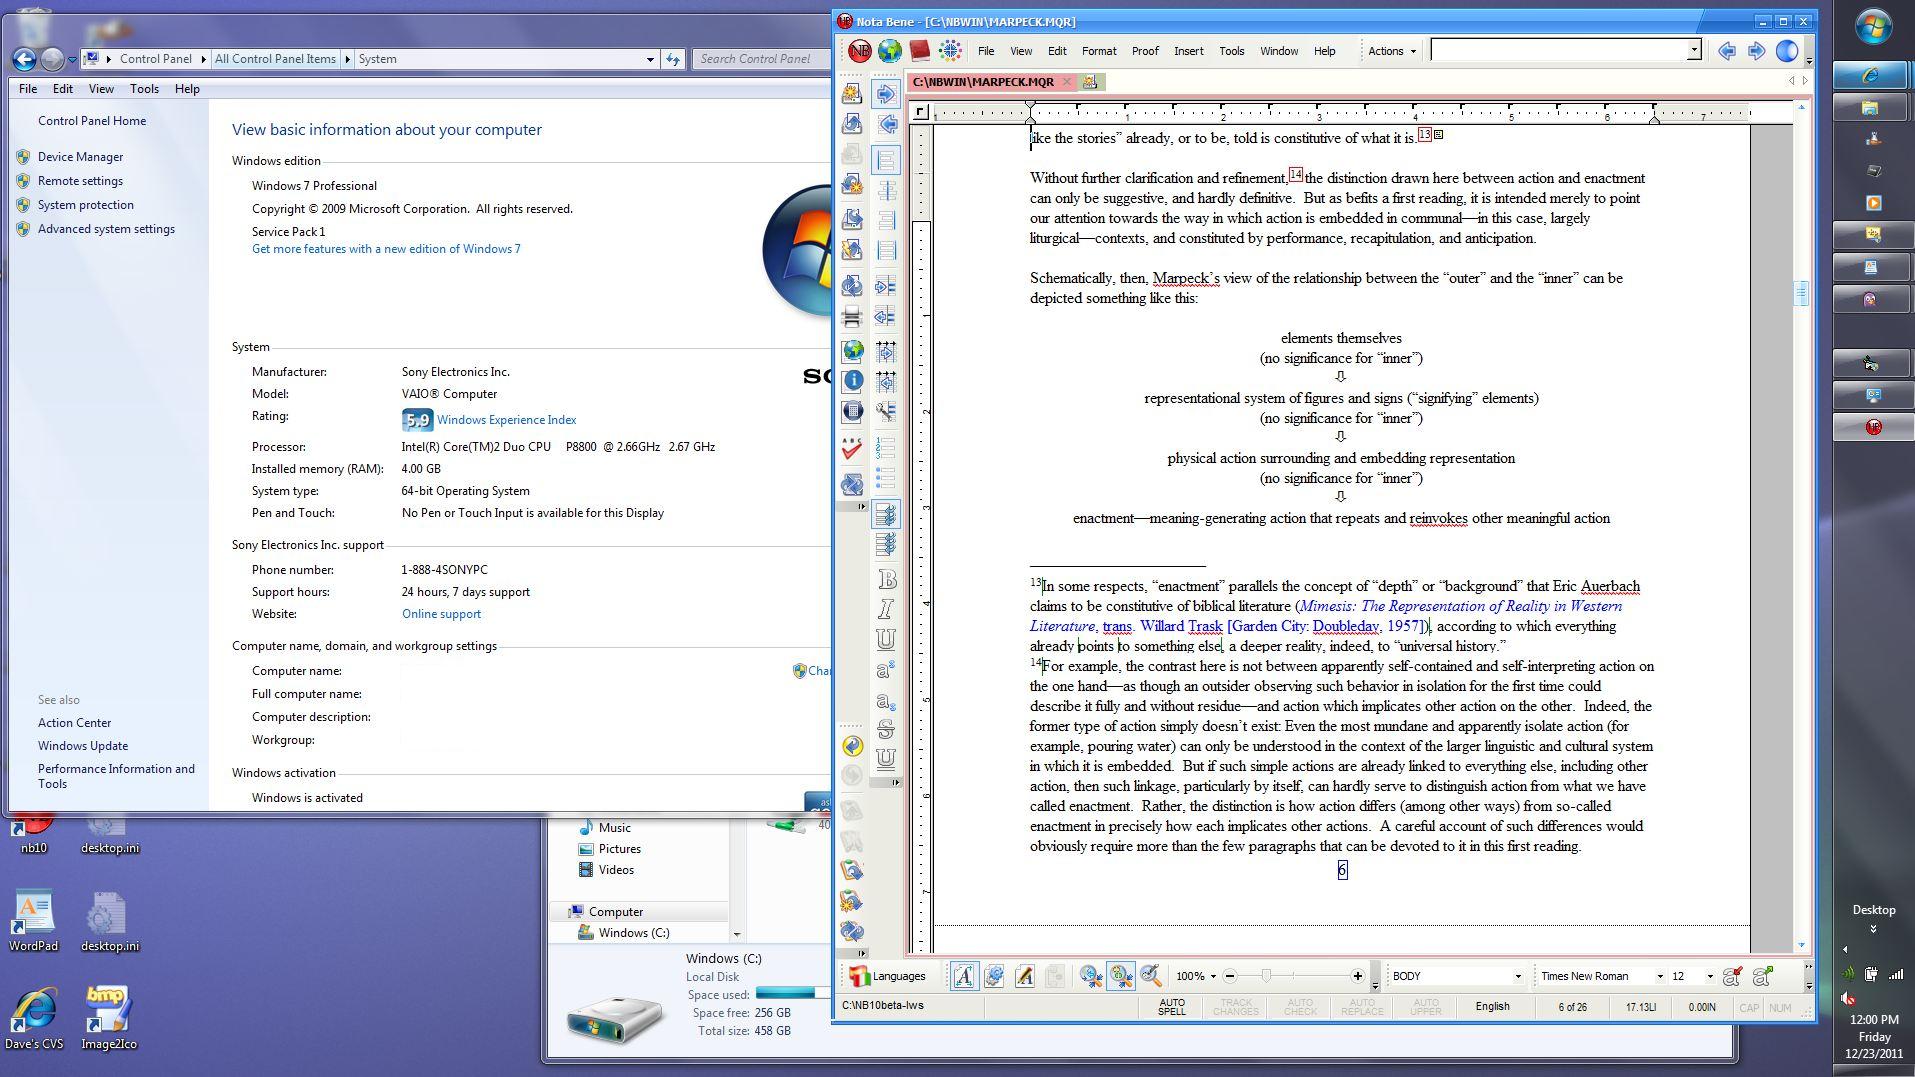Image resolution: width=1915 pixels, height=1077 pixels.
Task: Toggle AUTO SPELL in the status bar
Action: 1172,1007
